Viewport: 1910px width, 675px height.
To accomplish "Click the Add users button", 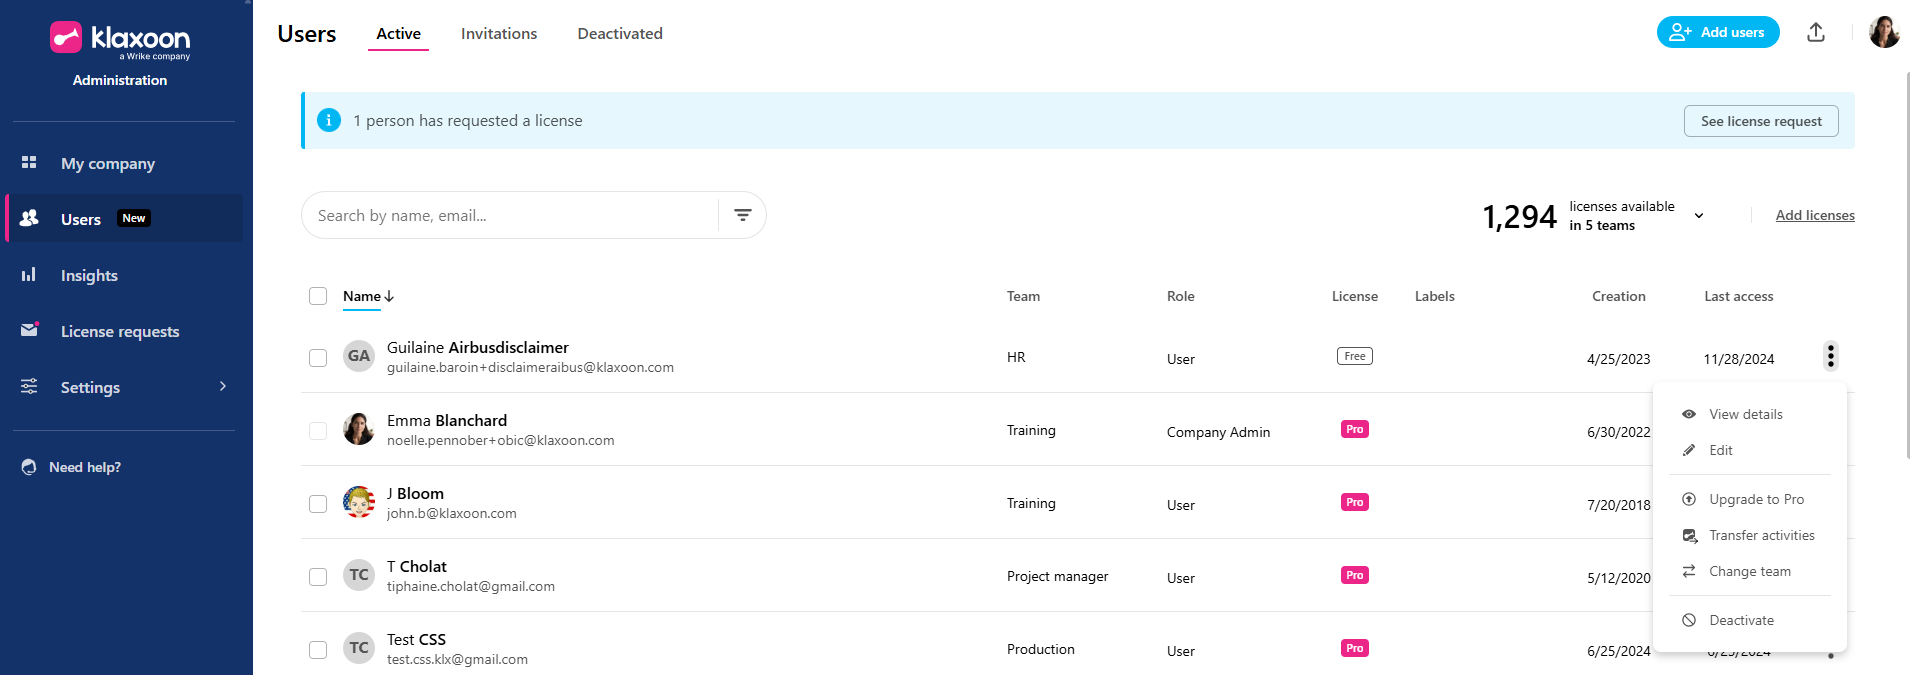I will (1717, 32).
